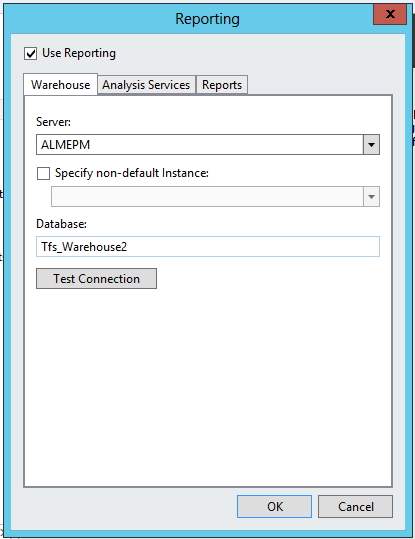The image size is (415, 539).
Task: Click the Tfs_Warehouse2 Database field
Action: [x=208, y=246]
